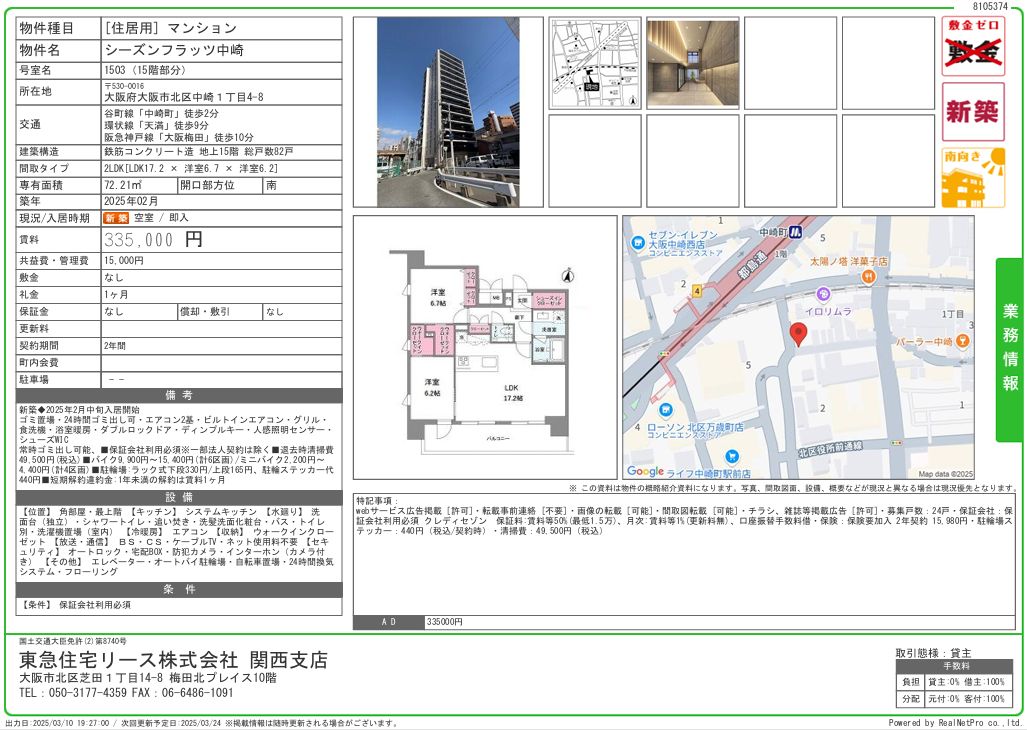This screenshot has width=1027, height=730.
Task: Open the location sketch map thumbnail
Action: coord(595,63)
